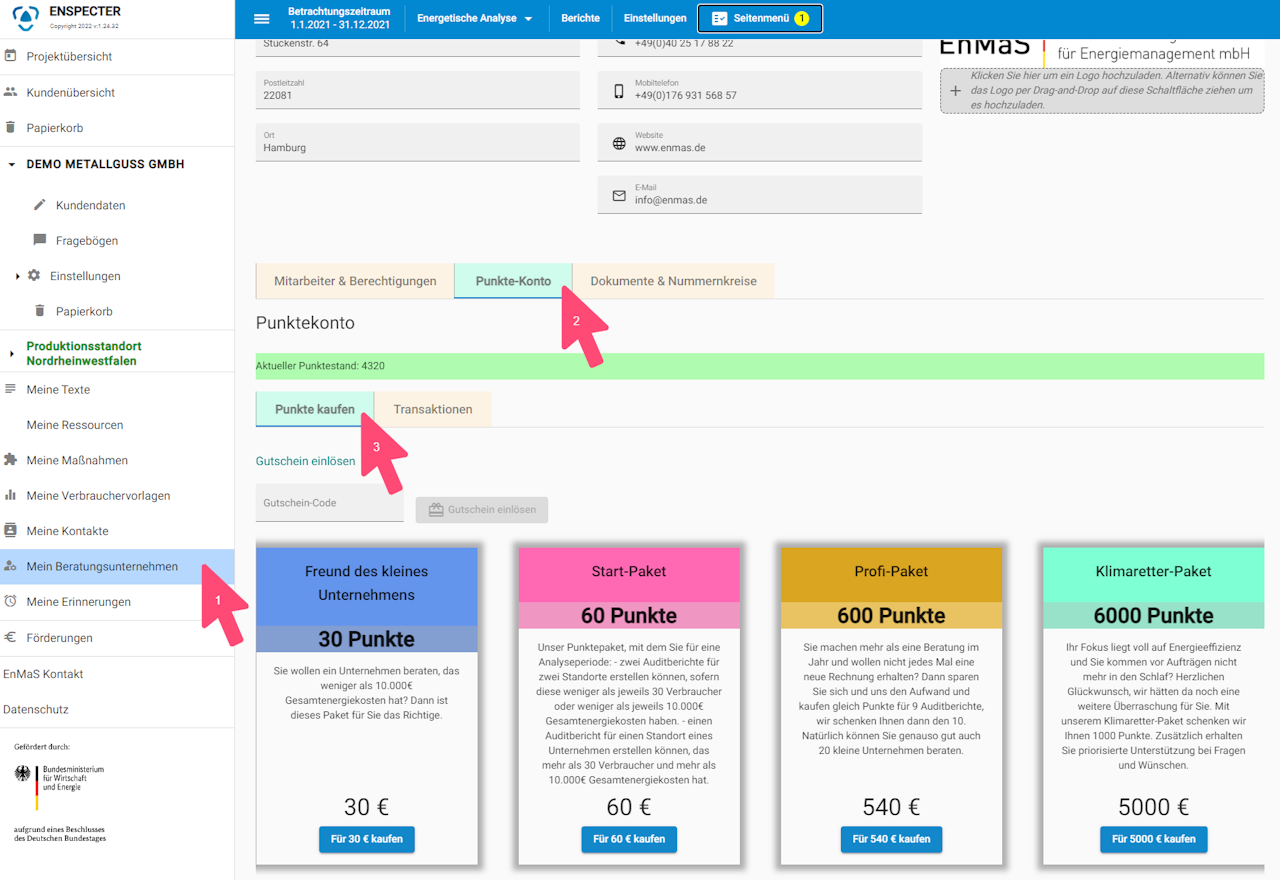Open Projektübersicht via its calendar icon
Viewport: 1280px width, 880px height.
click(x=11, y=56)
